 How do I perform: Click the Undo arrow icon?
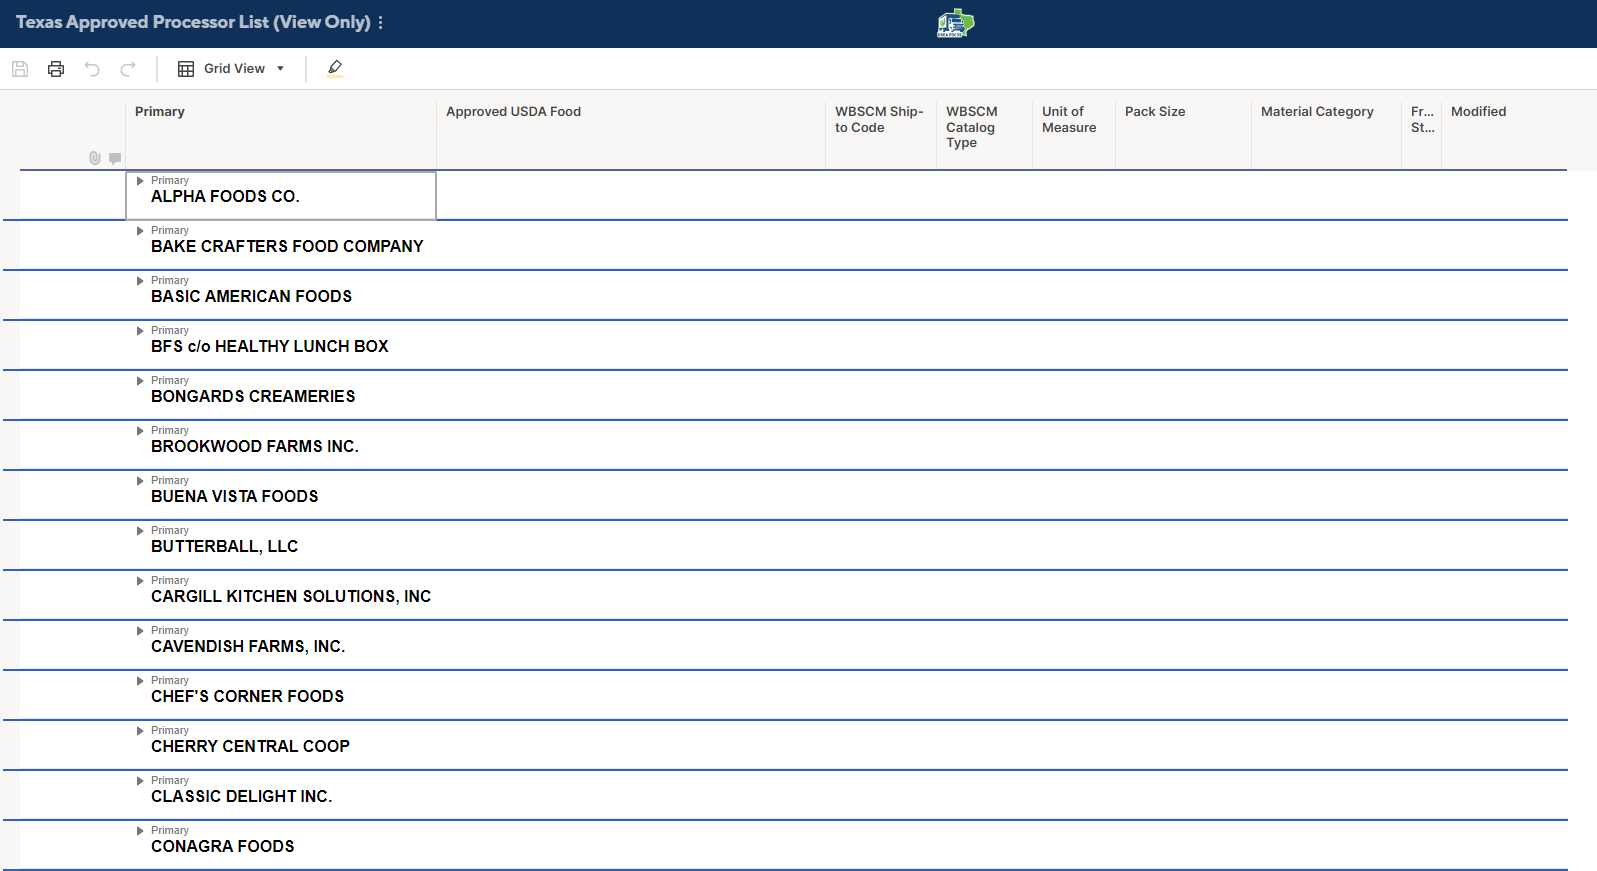click(x=92, y=69)
